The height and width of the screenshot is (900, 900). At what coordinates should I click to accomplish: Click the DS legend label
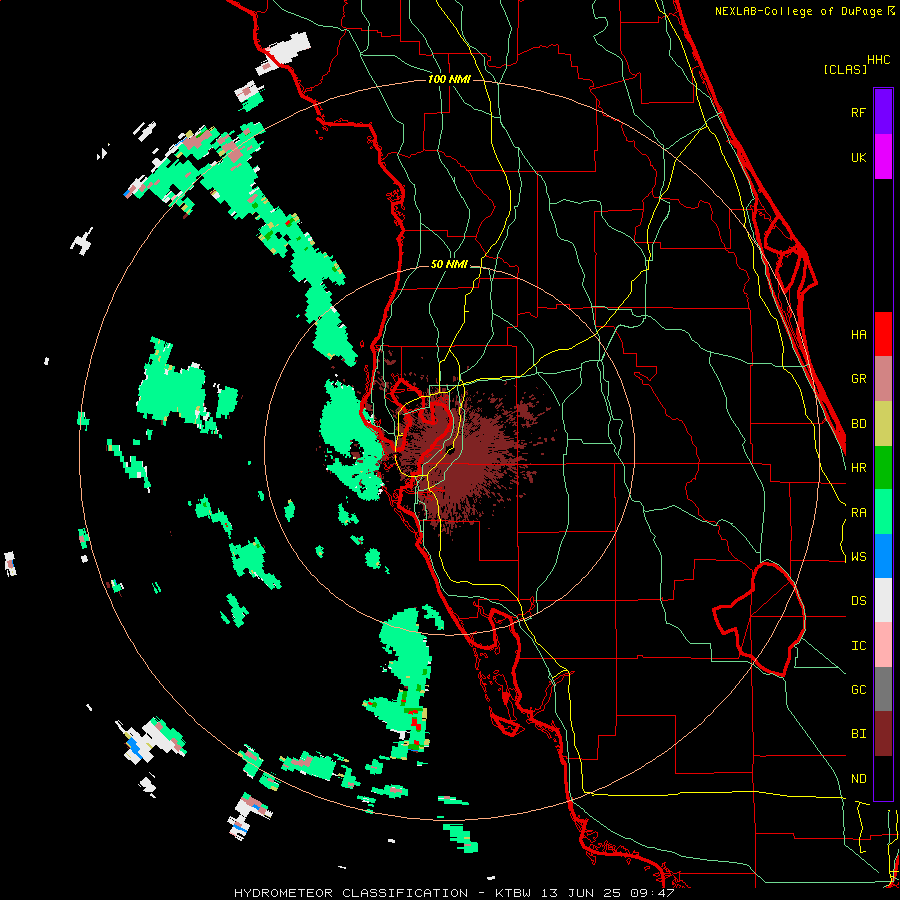click(x=858, y=601)
